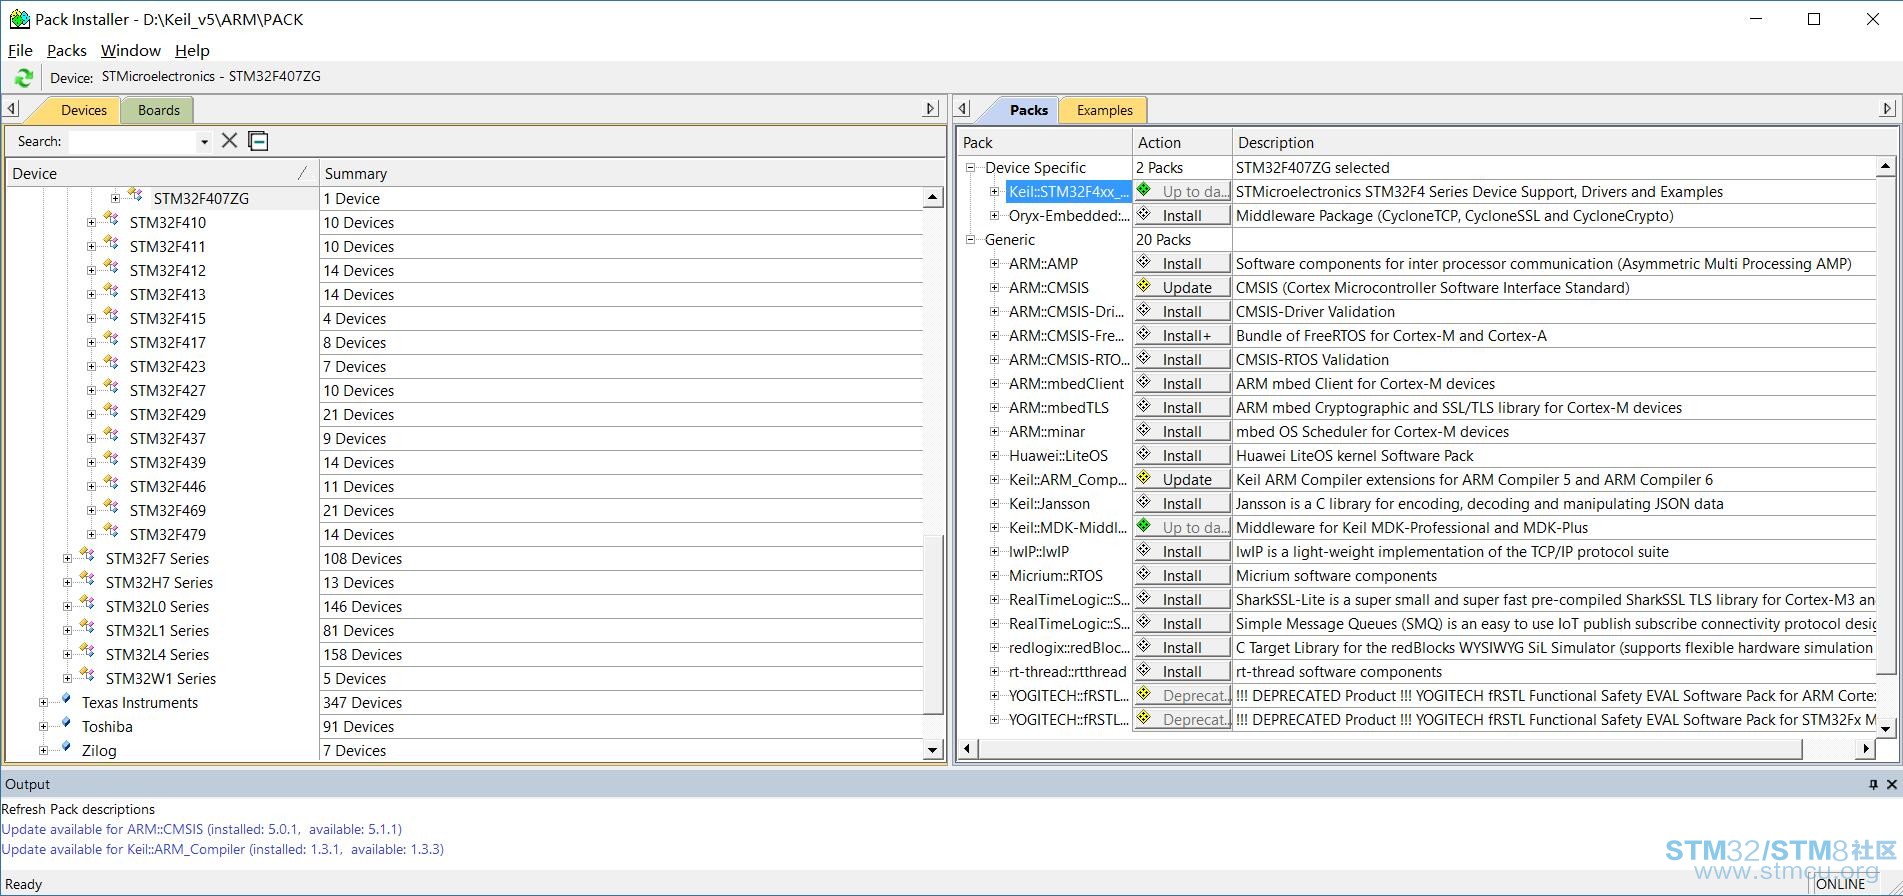Close the Output panel

1890,785
